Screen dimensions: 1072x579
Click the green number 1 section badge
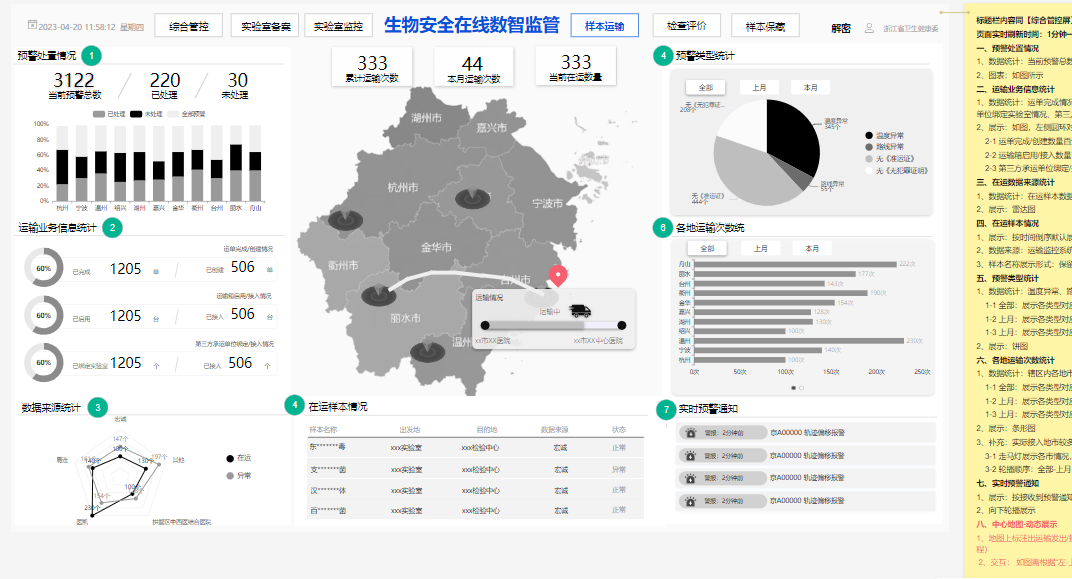point(92,56)
